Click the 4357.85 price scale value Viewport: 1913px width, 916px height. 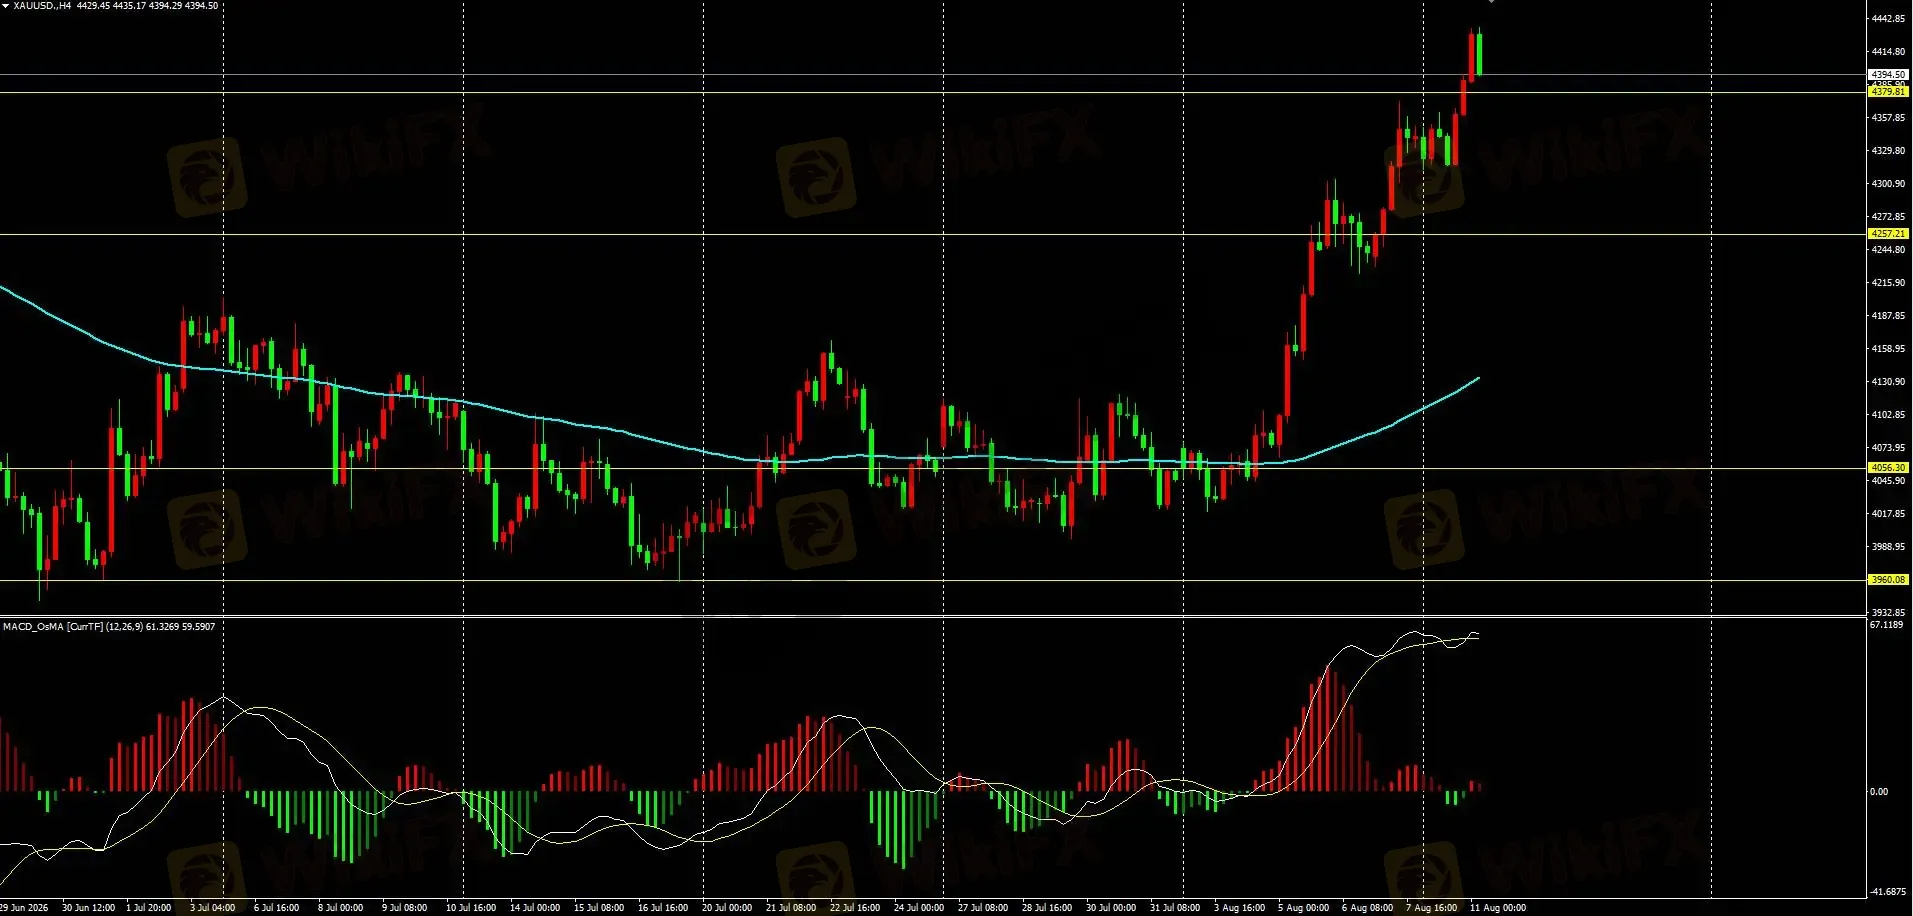[1888, 118]
